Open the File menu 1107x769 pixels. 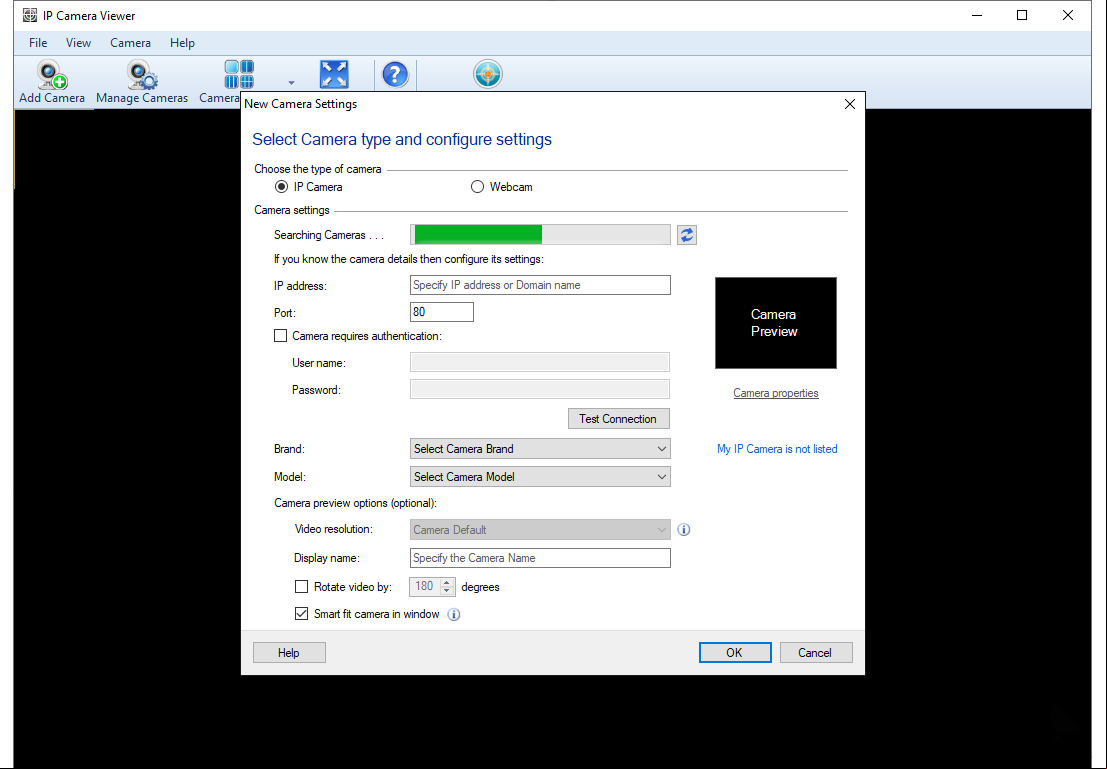pos(38,43)
